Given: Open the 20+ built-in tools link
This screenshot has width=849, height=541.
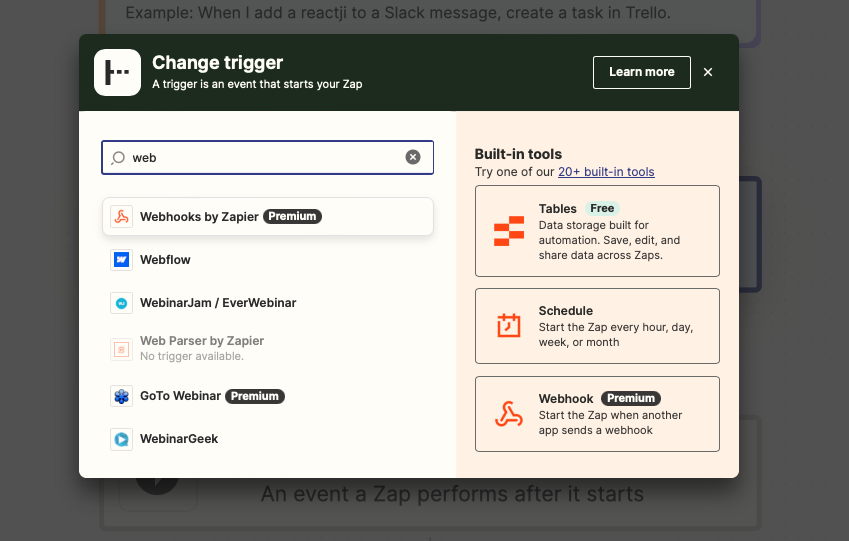Looking at the screenshot, I should (x=606, y=172).
